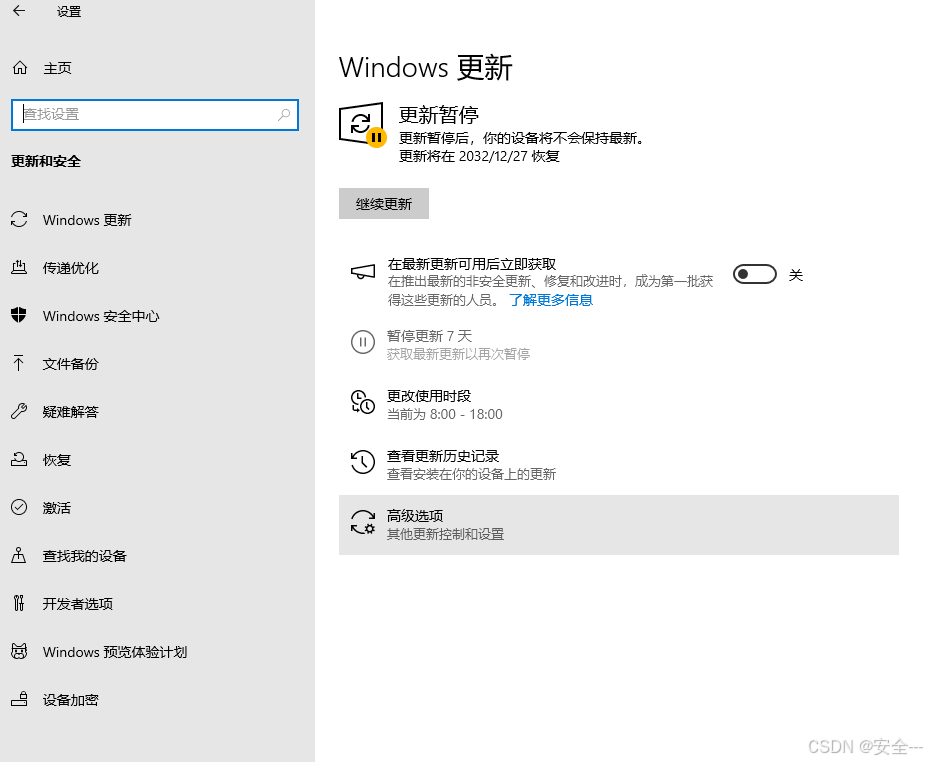Screen dimensions: 927x762
Task: Click the 当前为 8:00 - 18:00 text
Action: pyautogui.click(x=445, y=414)
